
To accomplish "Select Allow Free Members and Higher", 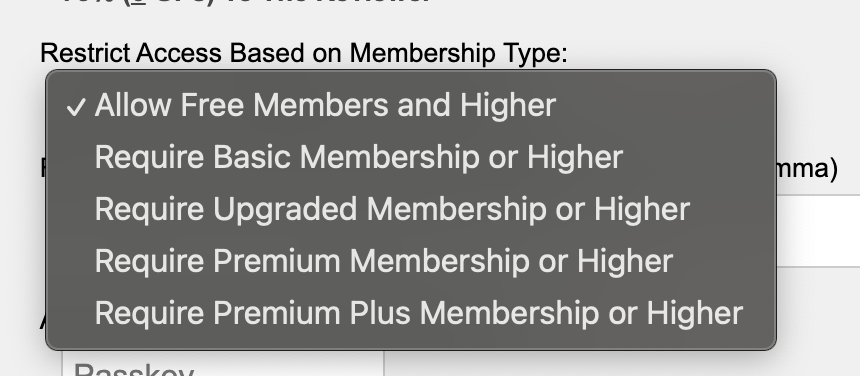I will coord(411,105).
